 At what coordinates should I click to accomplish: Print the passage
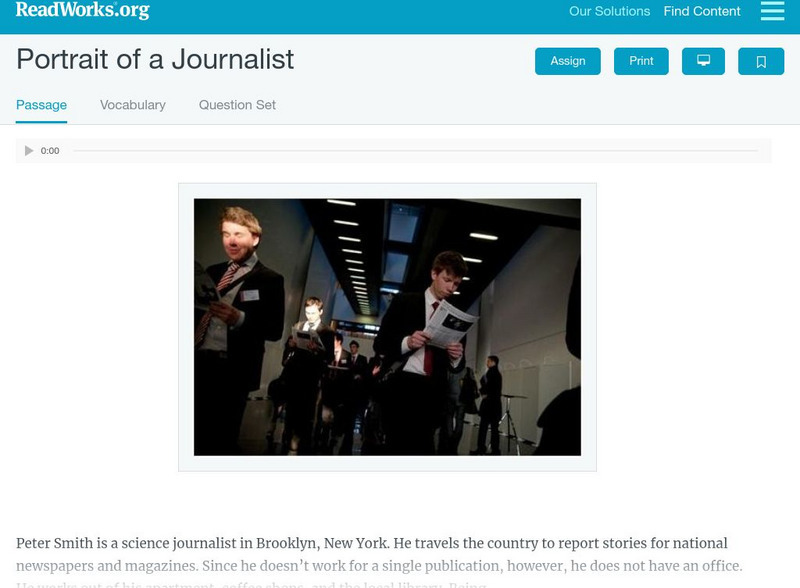pos(641,61)
